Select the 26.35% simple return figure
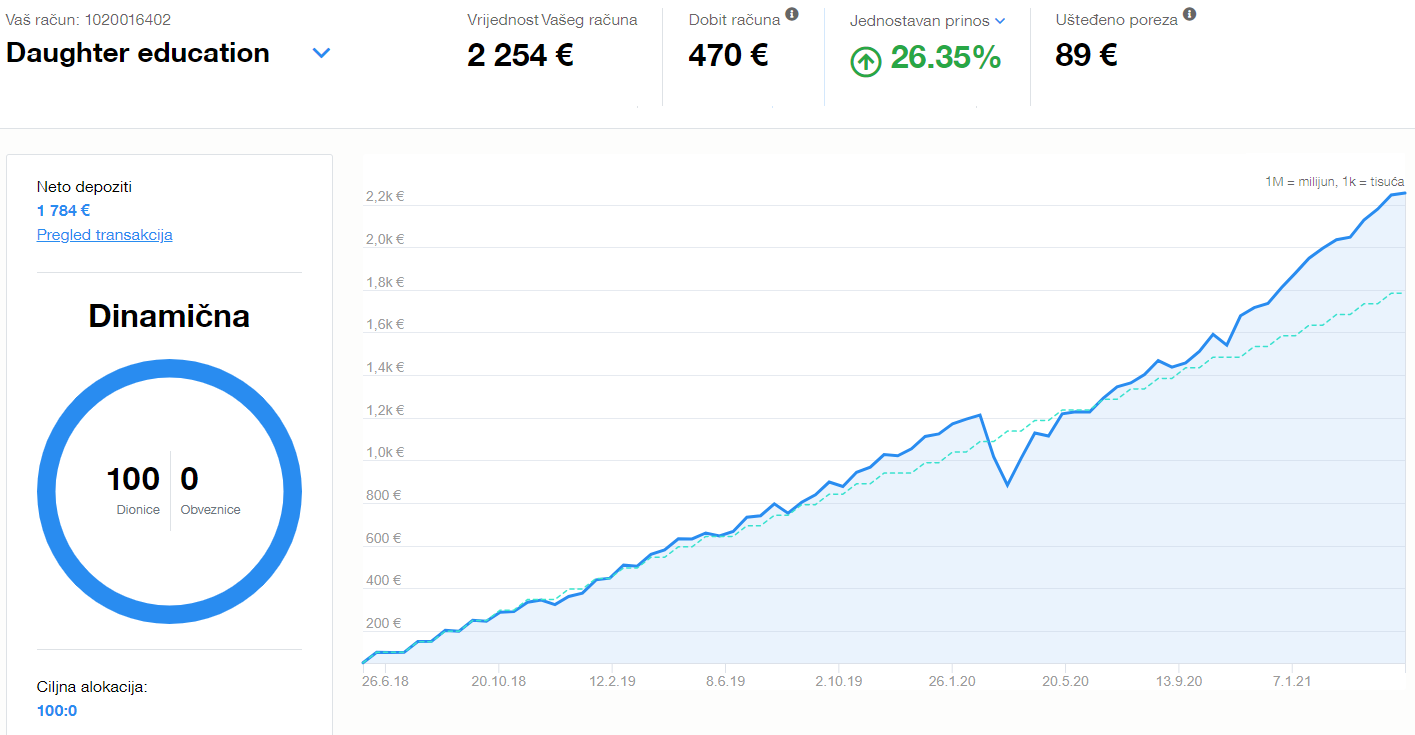Image resolution: width=1415 pixels, height=735 pixels. point(946,58)
